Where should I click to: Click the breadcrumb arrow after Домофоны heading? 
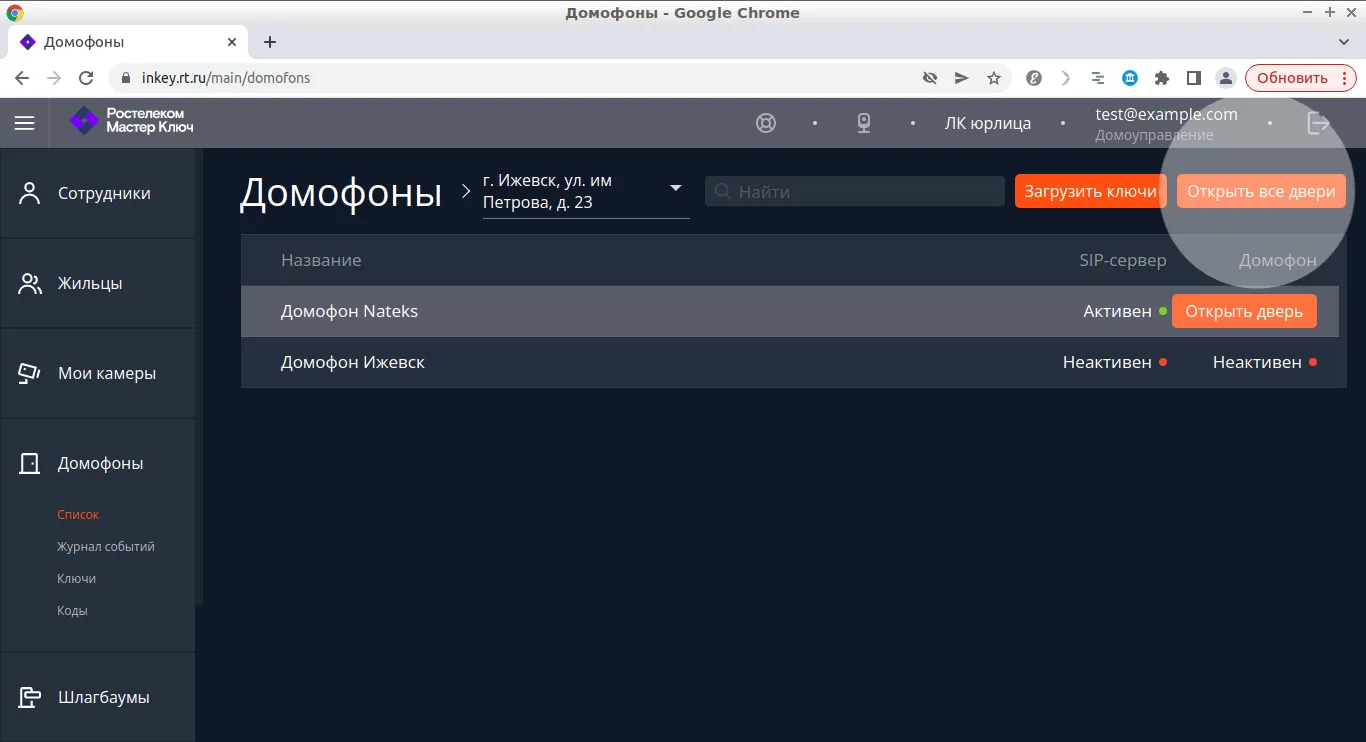click(x=465, y=191)
